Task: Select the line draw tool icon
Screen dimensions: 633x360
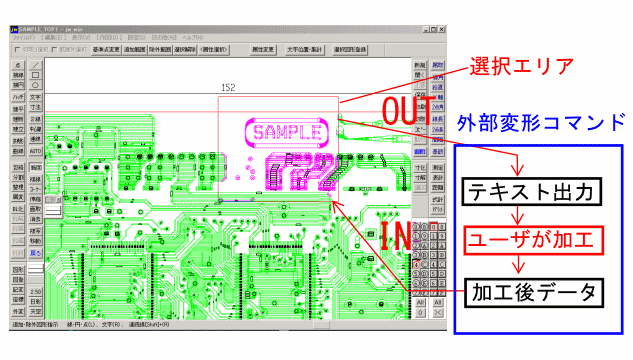Action: pyautogui.click(x=36, y=65)
